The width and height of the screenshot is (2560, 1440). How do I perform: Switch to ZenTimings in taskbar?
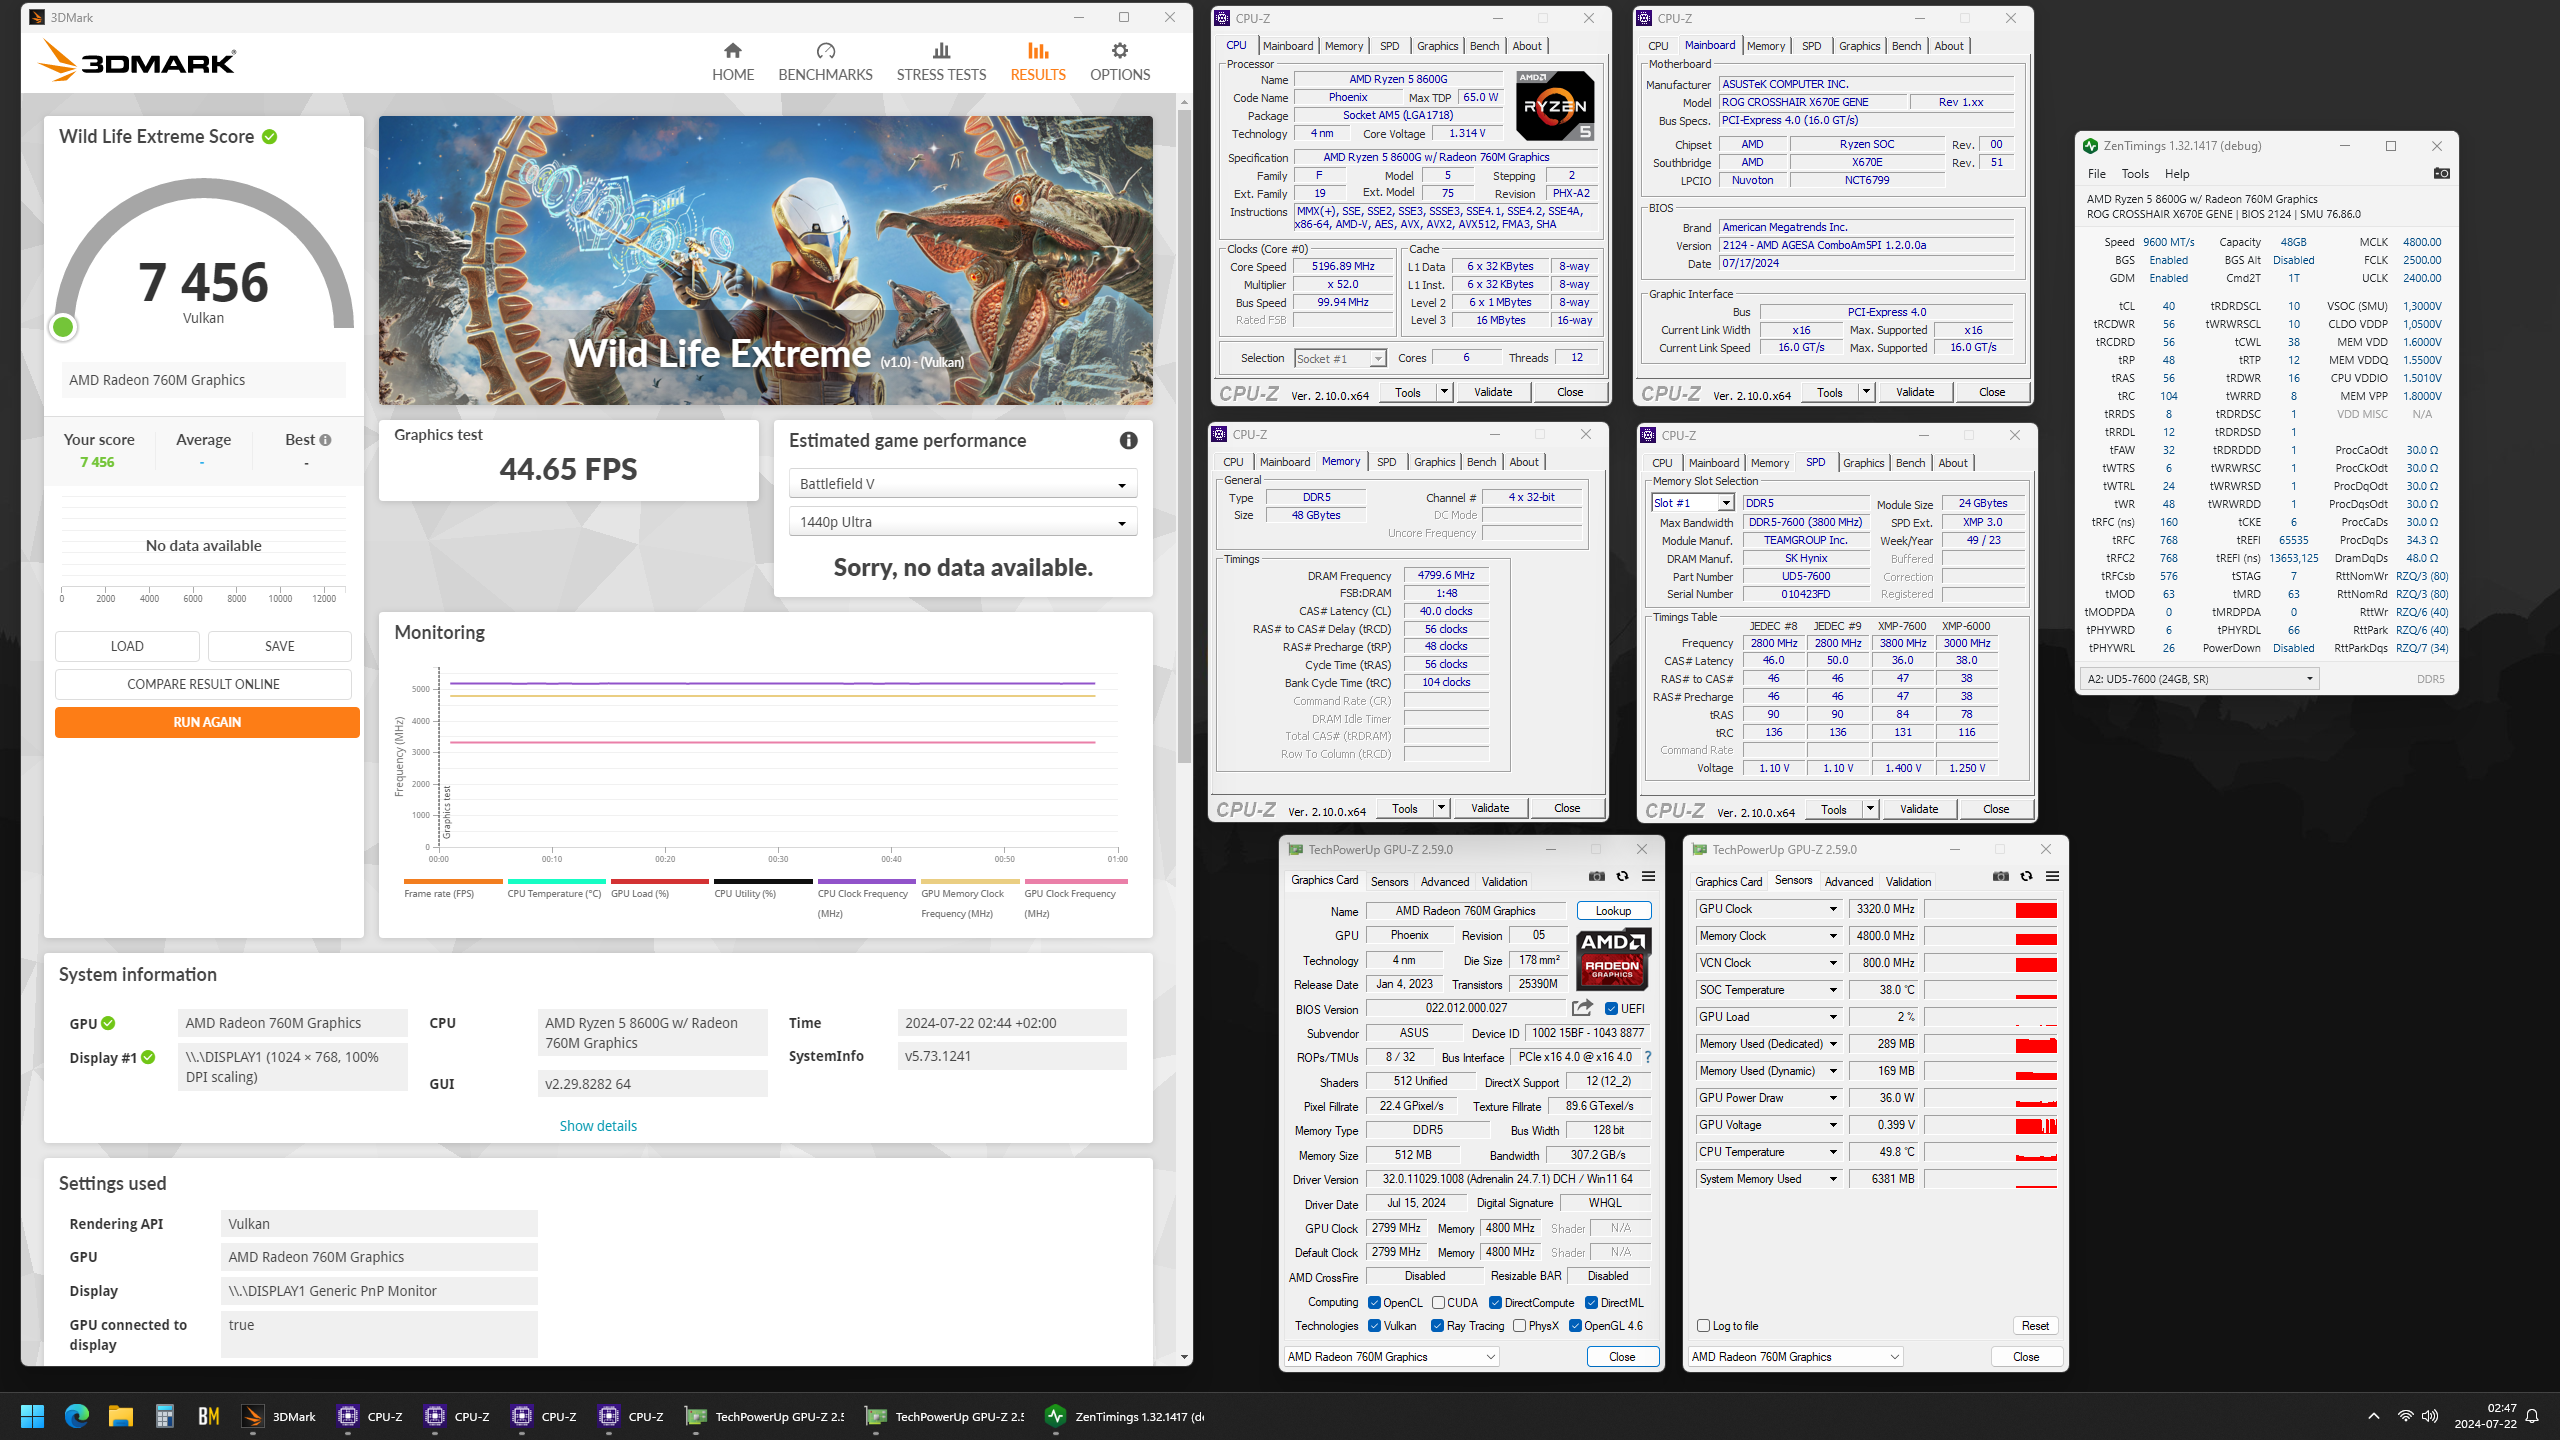pos(1126,1416)
